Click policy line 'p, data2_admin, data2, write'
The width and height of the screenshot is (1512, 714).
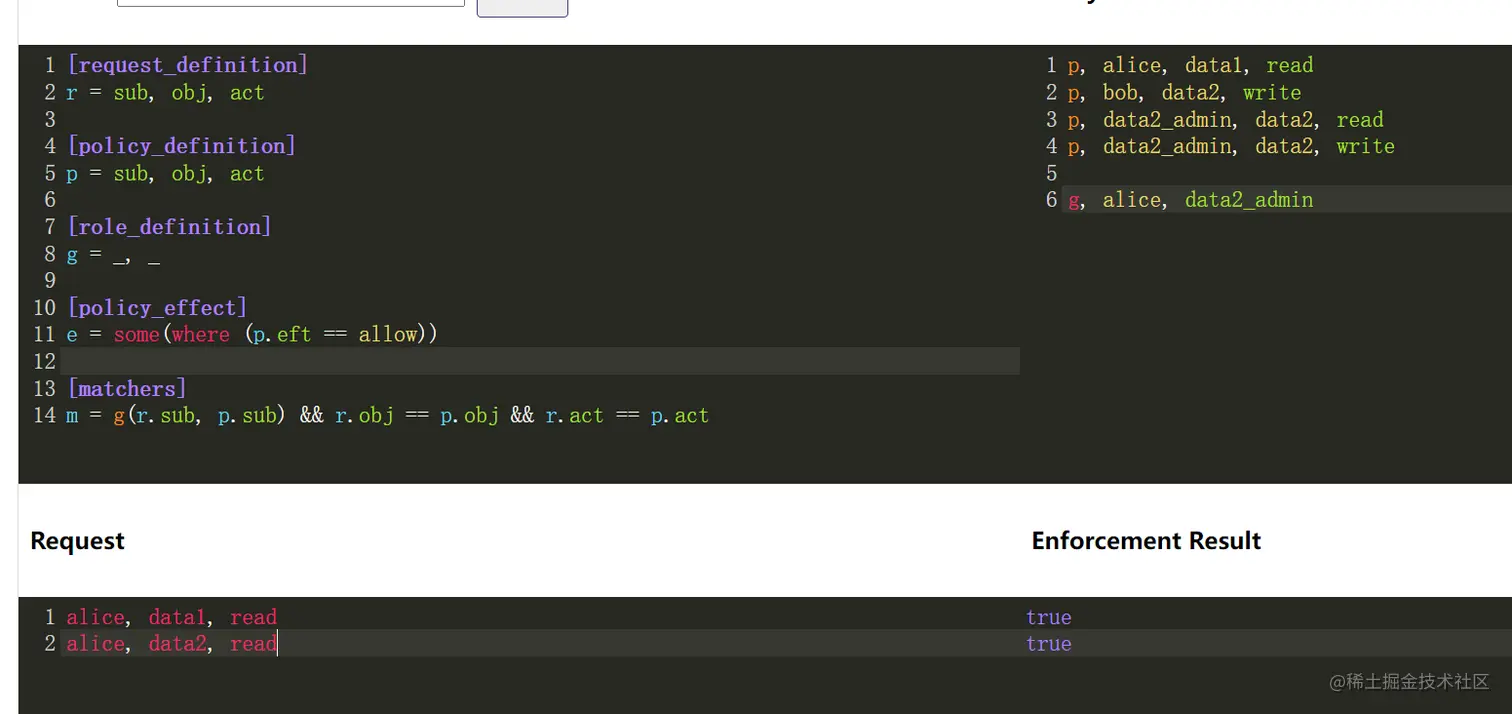1231,147
